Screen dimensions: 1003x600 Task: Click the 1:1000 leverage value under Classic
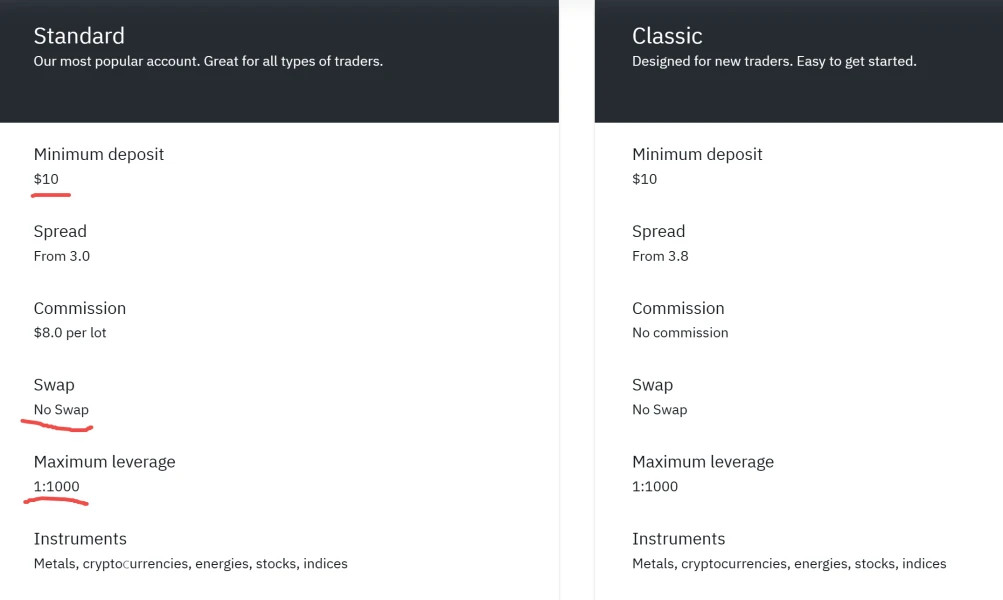tap(655, 487)
